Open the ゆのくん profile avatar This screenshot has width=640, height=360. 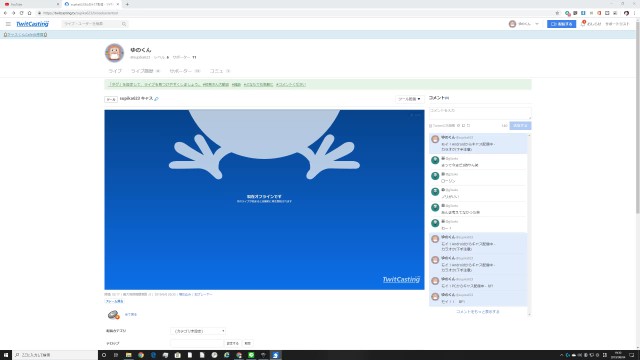[x=114, y=53]
